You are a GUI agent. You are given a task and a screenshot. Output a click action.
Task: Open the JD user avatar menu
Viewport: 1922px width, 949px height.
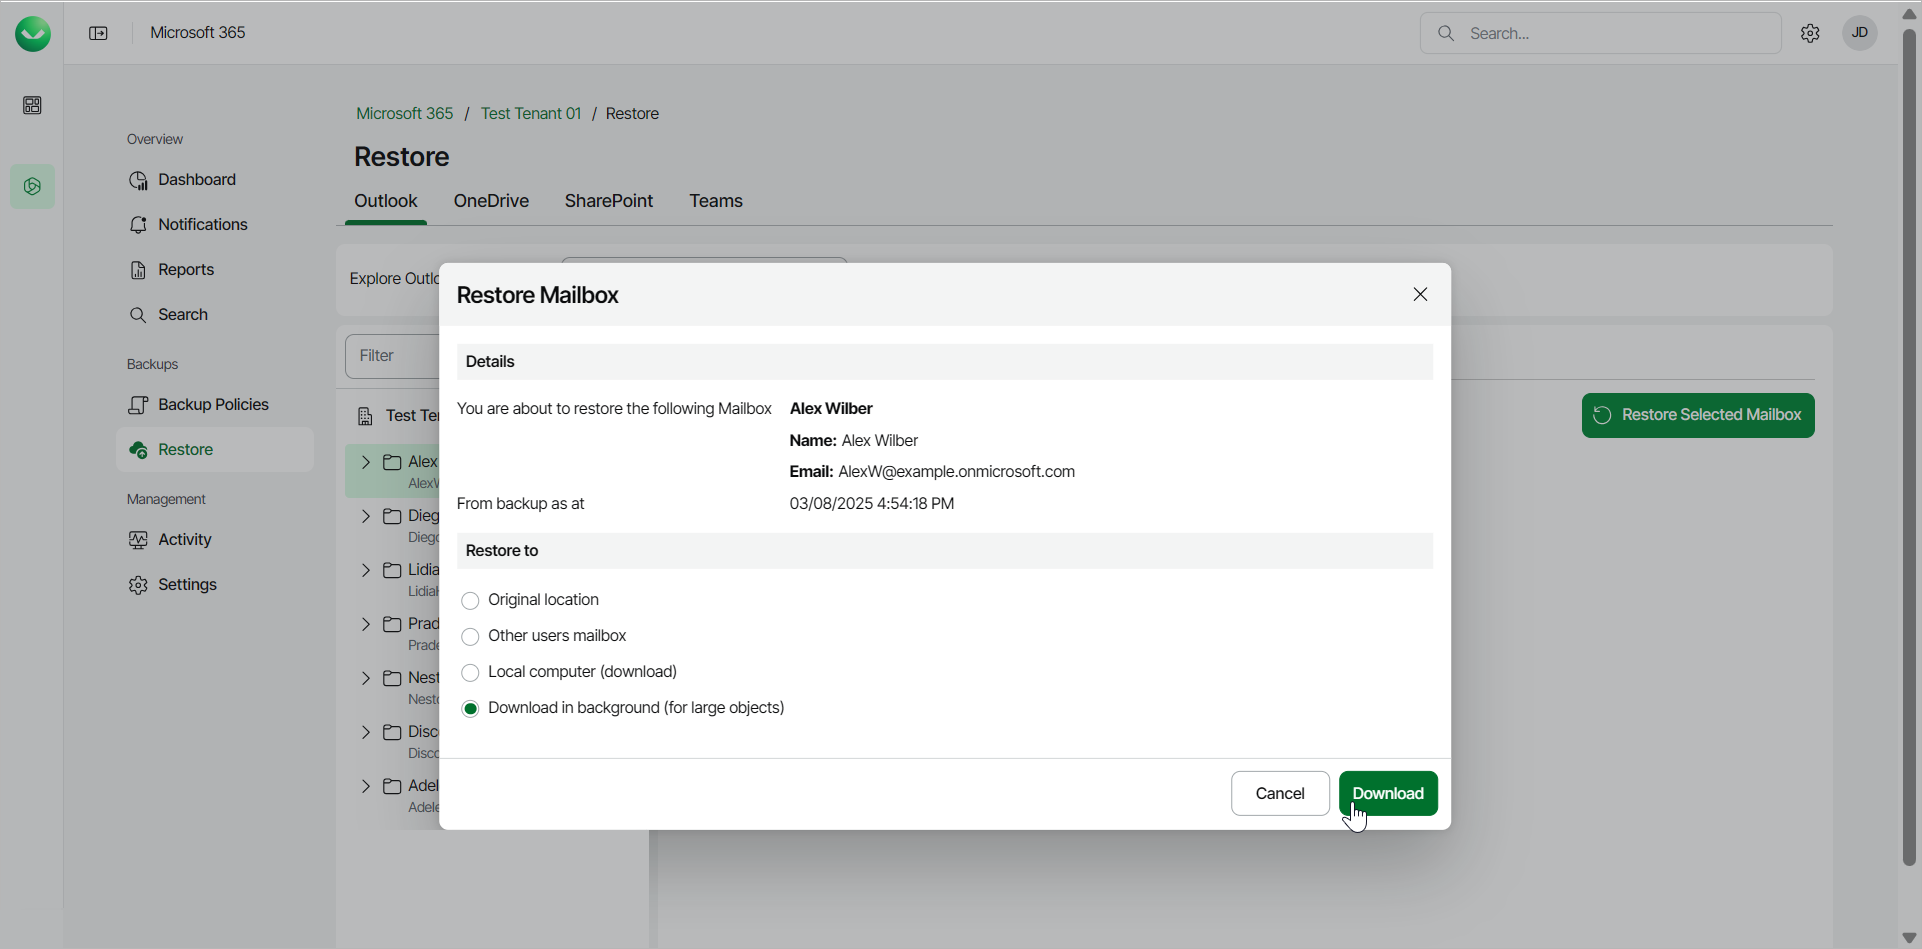(x=1860, y=34)
